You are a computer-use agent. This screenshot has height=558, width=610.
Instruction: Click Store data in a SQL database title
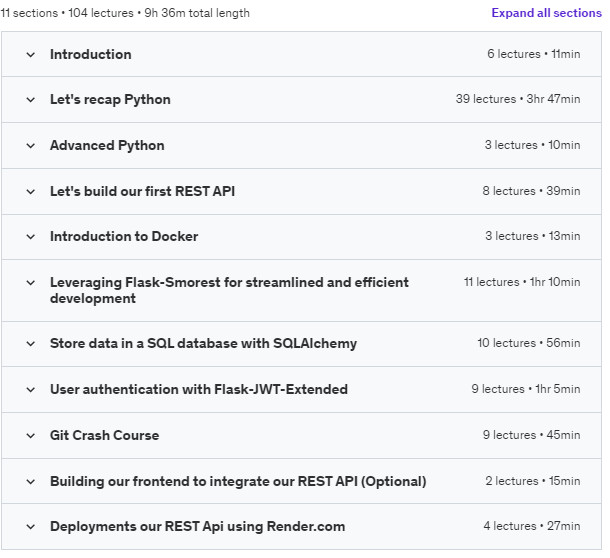tap(203, 344)
